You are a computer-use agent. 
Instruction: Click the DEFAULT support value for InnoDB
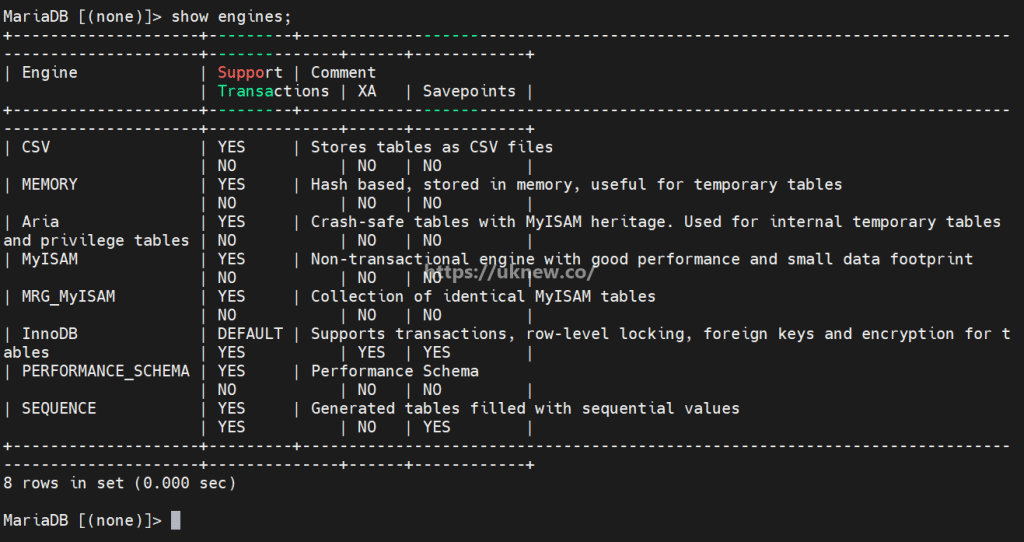[x=250, y=334]
